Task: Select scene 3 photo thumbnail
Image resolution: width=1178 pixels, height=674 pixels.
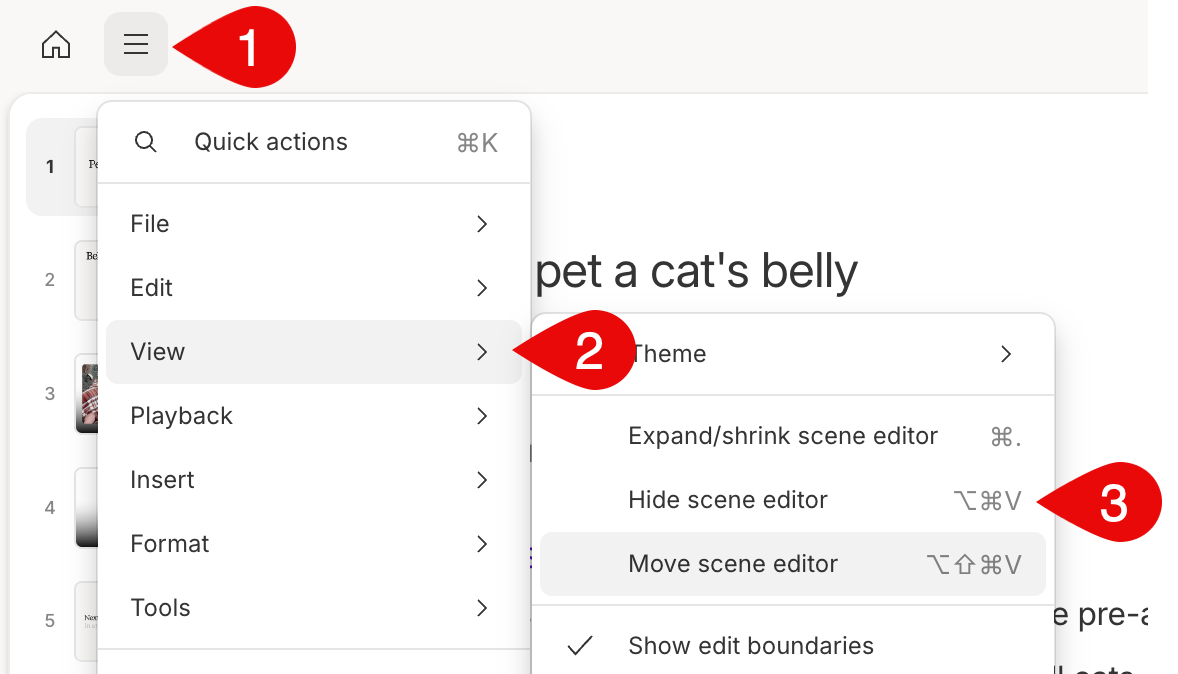Action: (x=86, y=394)
